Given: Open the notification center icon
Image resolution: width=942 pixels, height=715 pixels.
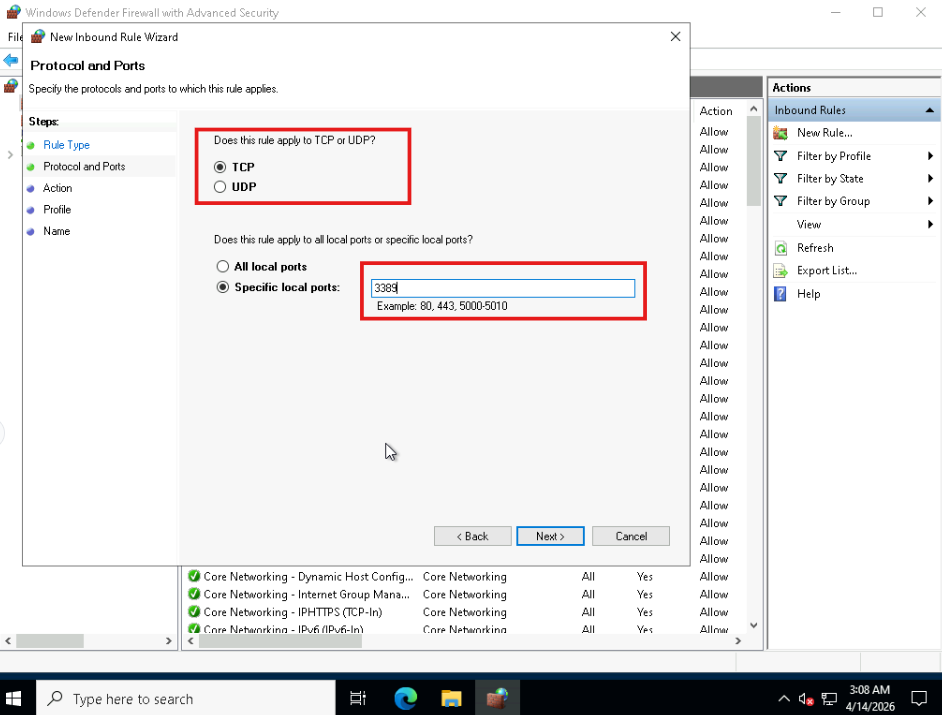Looking at the screenshot, I should pos(919,698).
